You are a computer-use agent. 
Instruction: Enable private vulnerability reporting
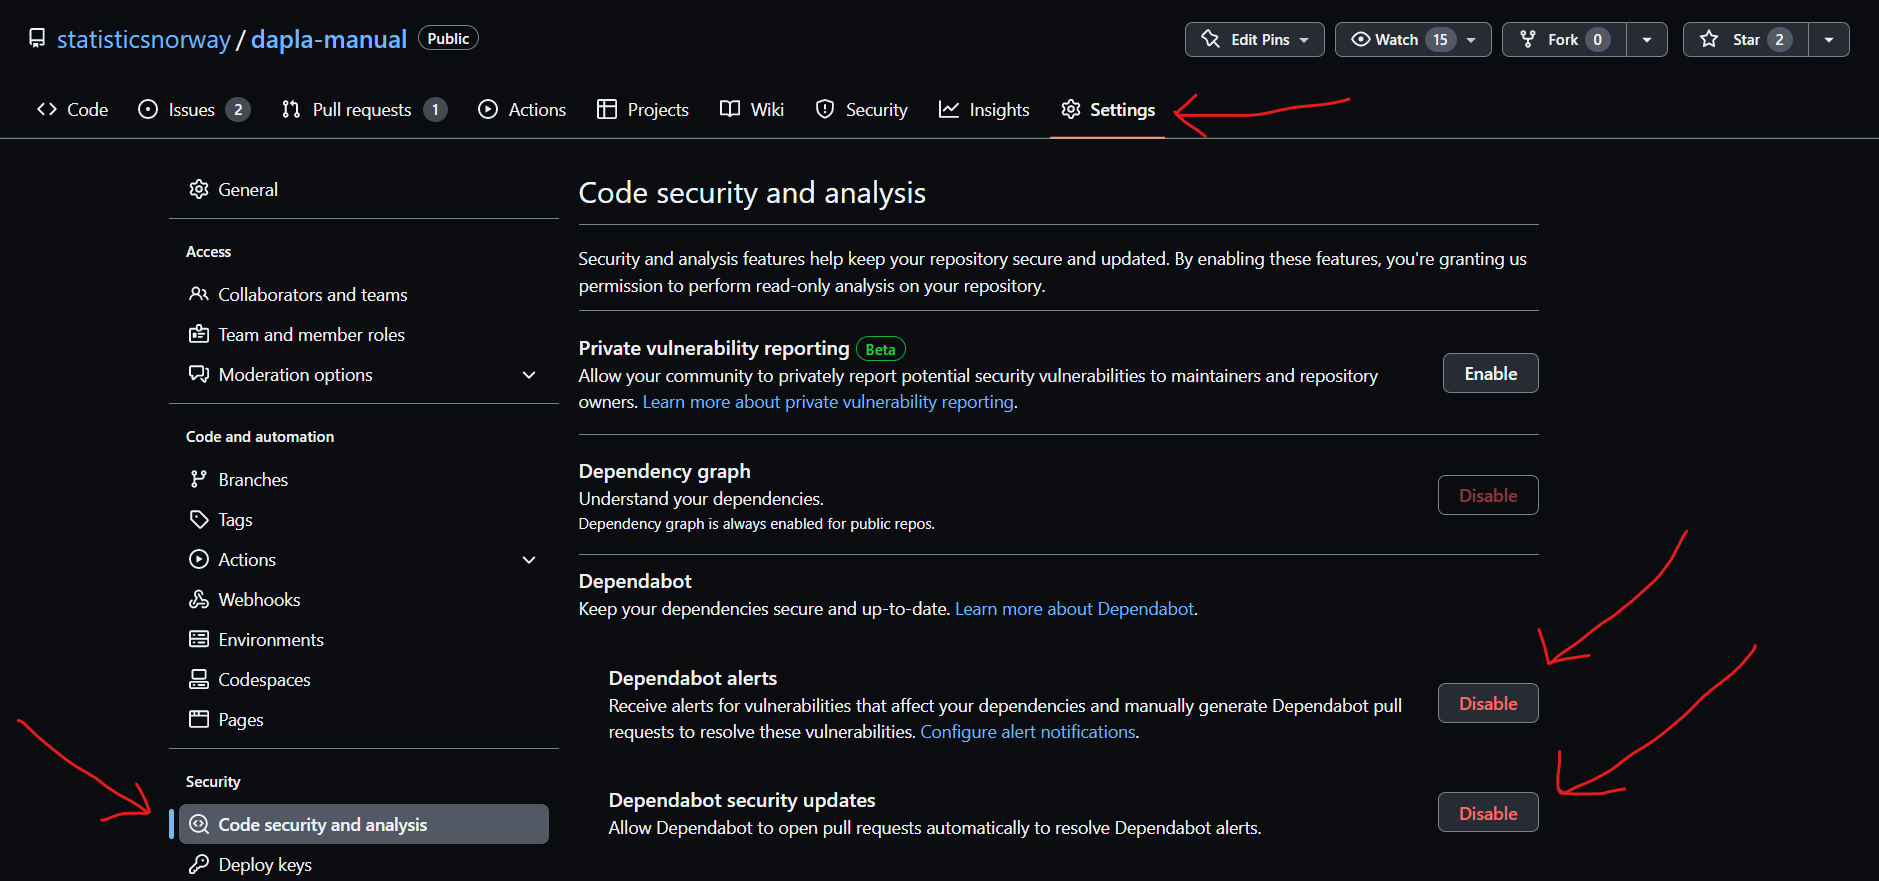point(1490,373)
